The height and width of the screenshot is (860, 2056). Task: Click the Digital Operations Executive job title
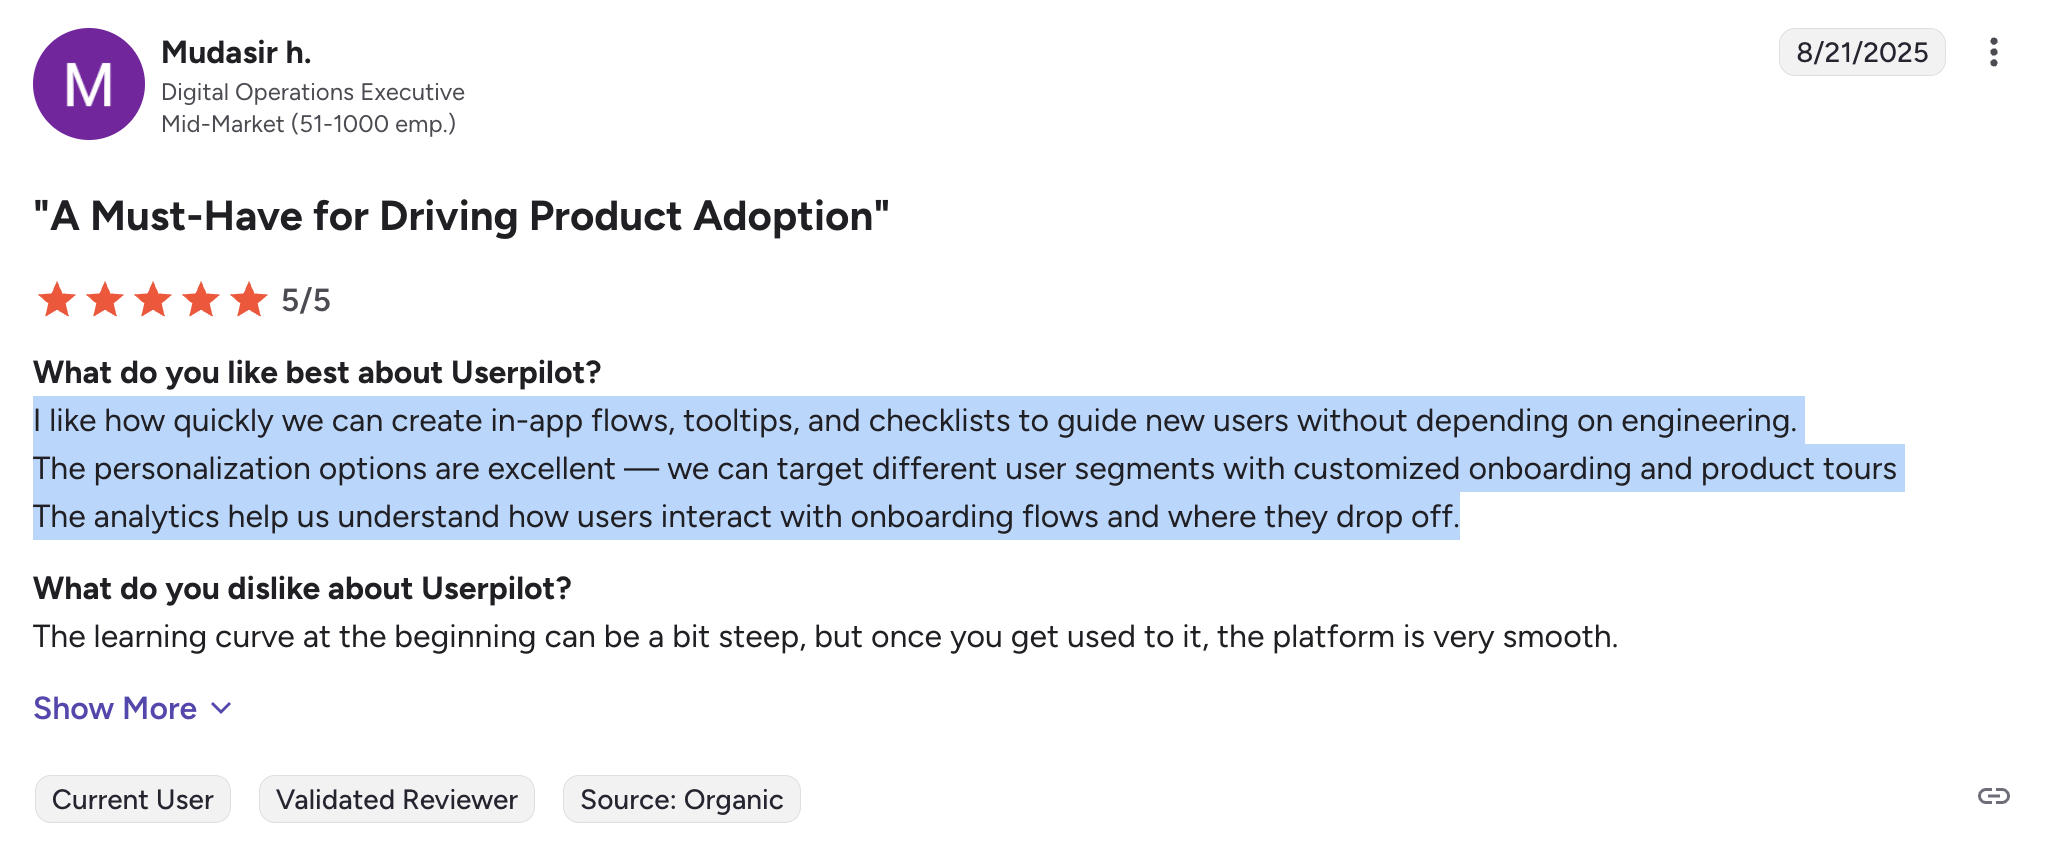[x=313, y=92]
